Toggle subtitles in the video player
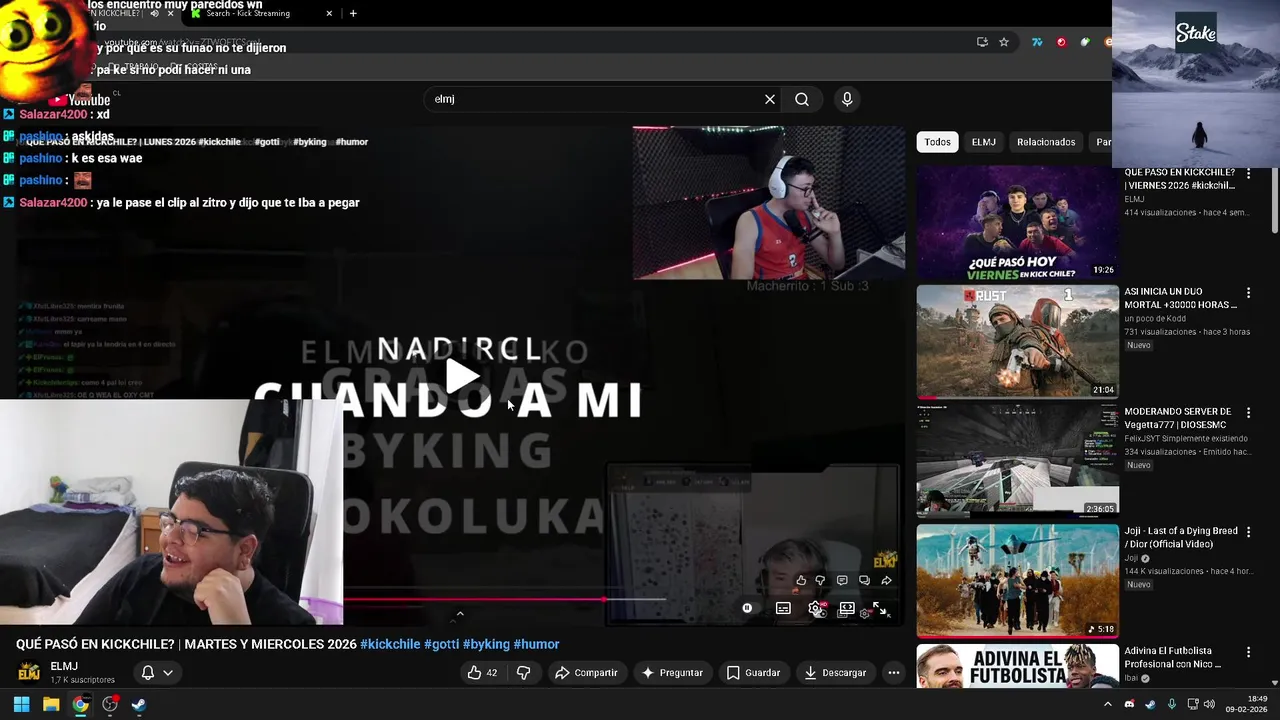The image size is (1280, 720). pyautogui.click(x=783, y=608)
